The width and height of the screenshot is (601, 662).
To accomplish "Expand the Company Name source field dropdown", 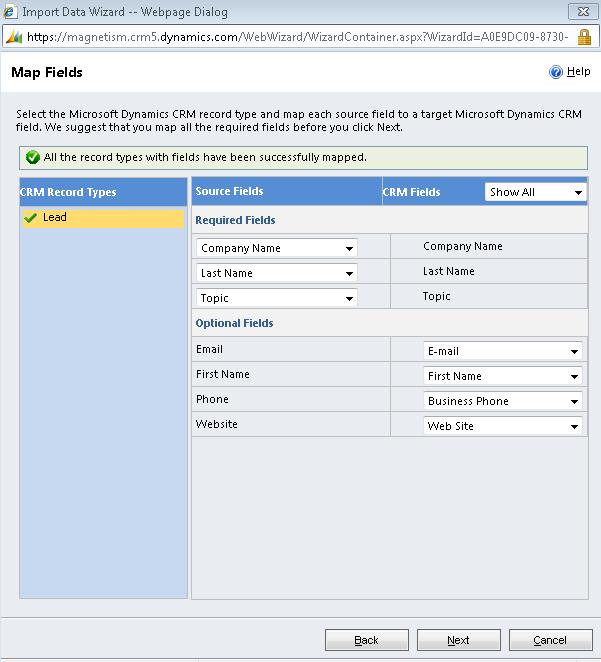I will 349,248.
